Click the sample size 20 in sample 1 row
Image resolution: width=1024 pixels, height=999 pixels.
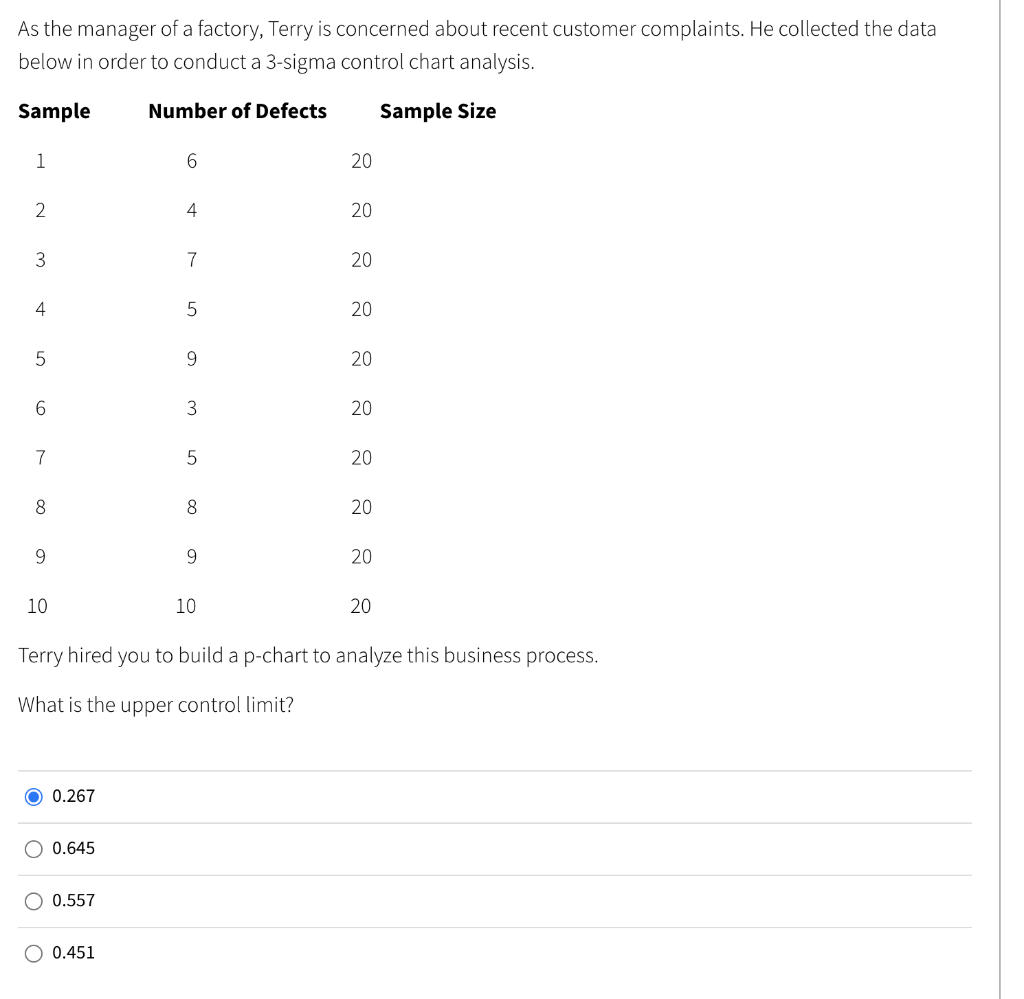(x=361, y=161)
